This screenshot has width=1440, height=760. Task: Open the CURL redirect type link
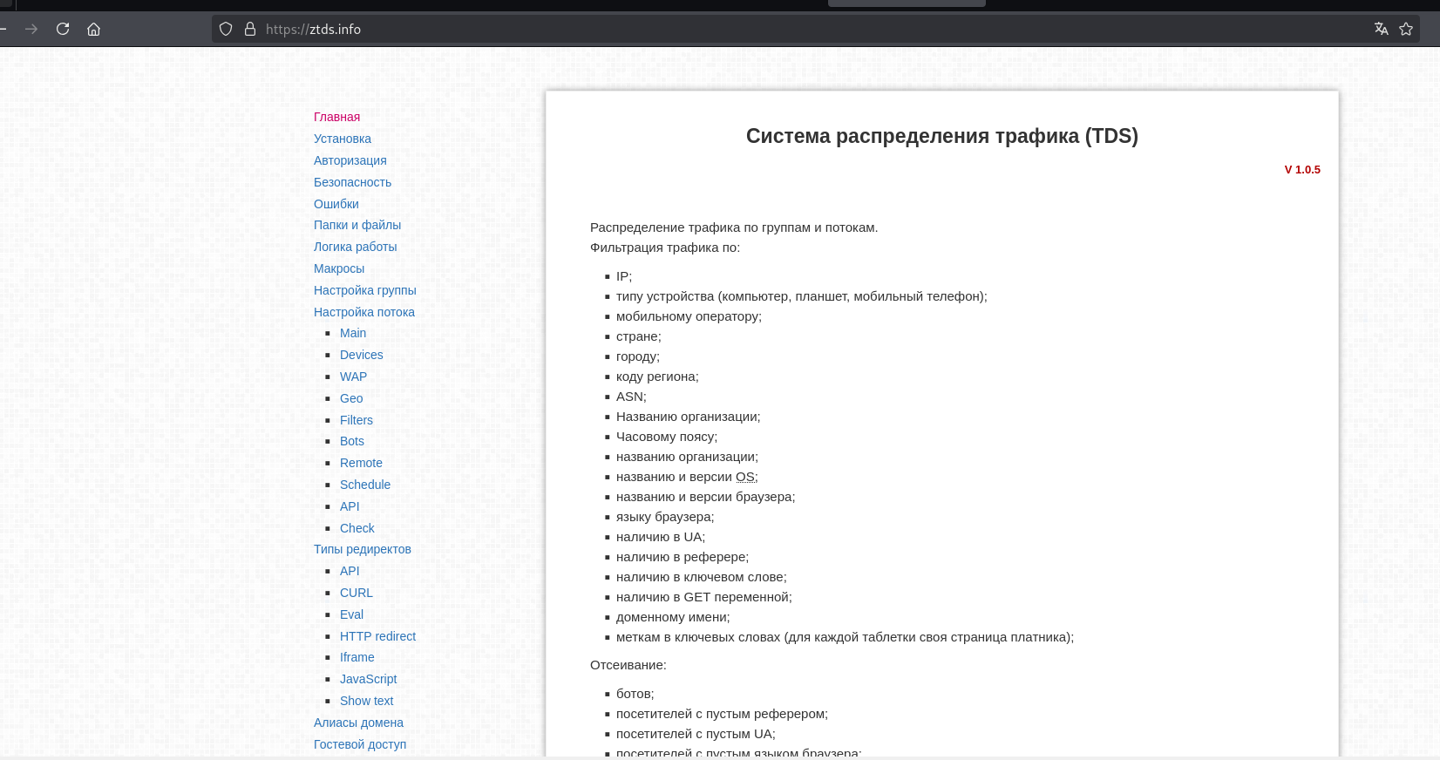tap(356, 593)
